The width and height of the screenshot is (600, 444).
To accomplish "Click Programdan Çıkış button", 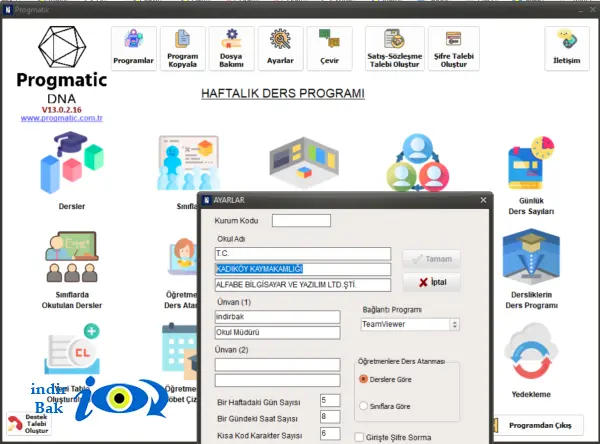I will (x=540, y=425).
